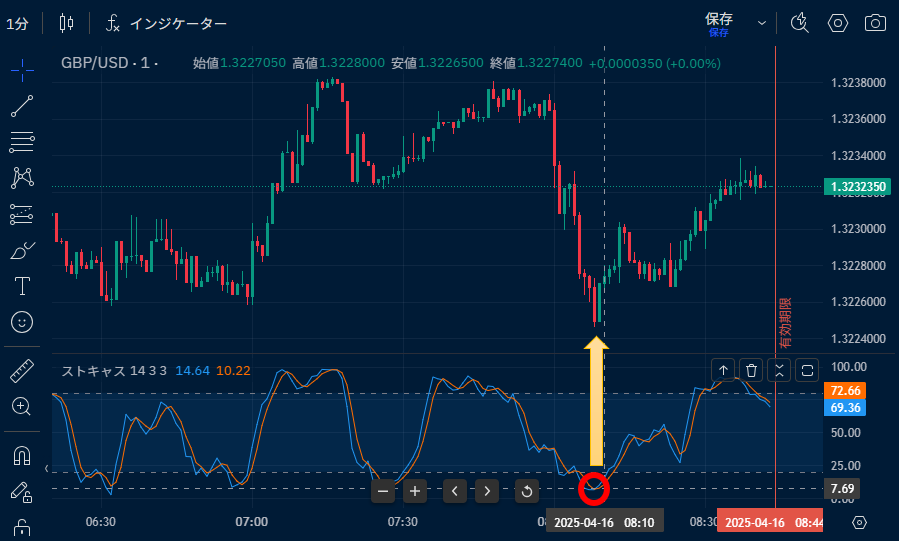Delete the stochastic indicator pane
This screenshot has height=541, width=899.
(751, 370)
